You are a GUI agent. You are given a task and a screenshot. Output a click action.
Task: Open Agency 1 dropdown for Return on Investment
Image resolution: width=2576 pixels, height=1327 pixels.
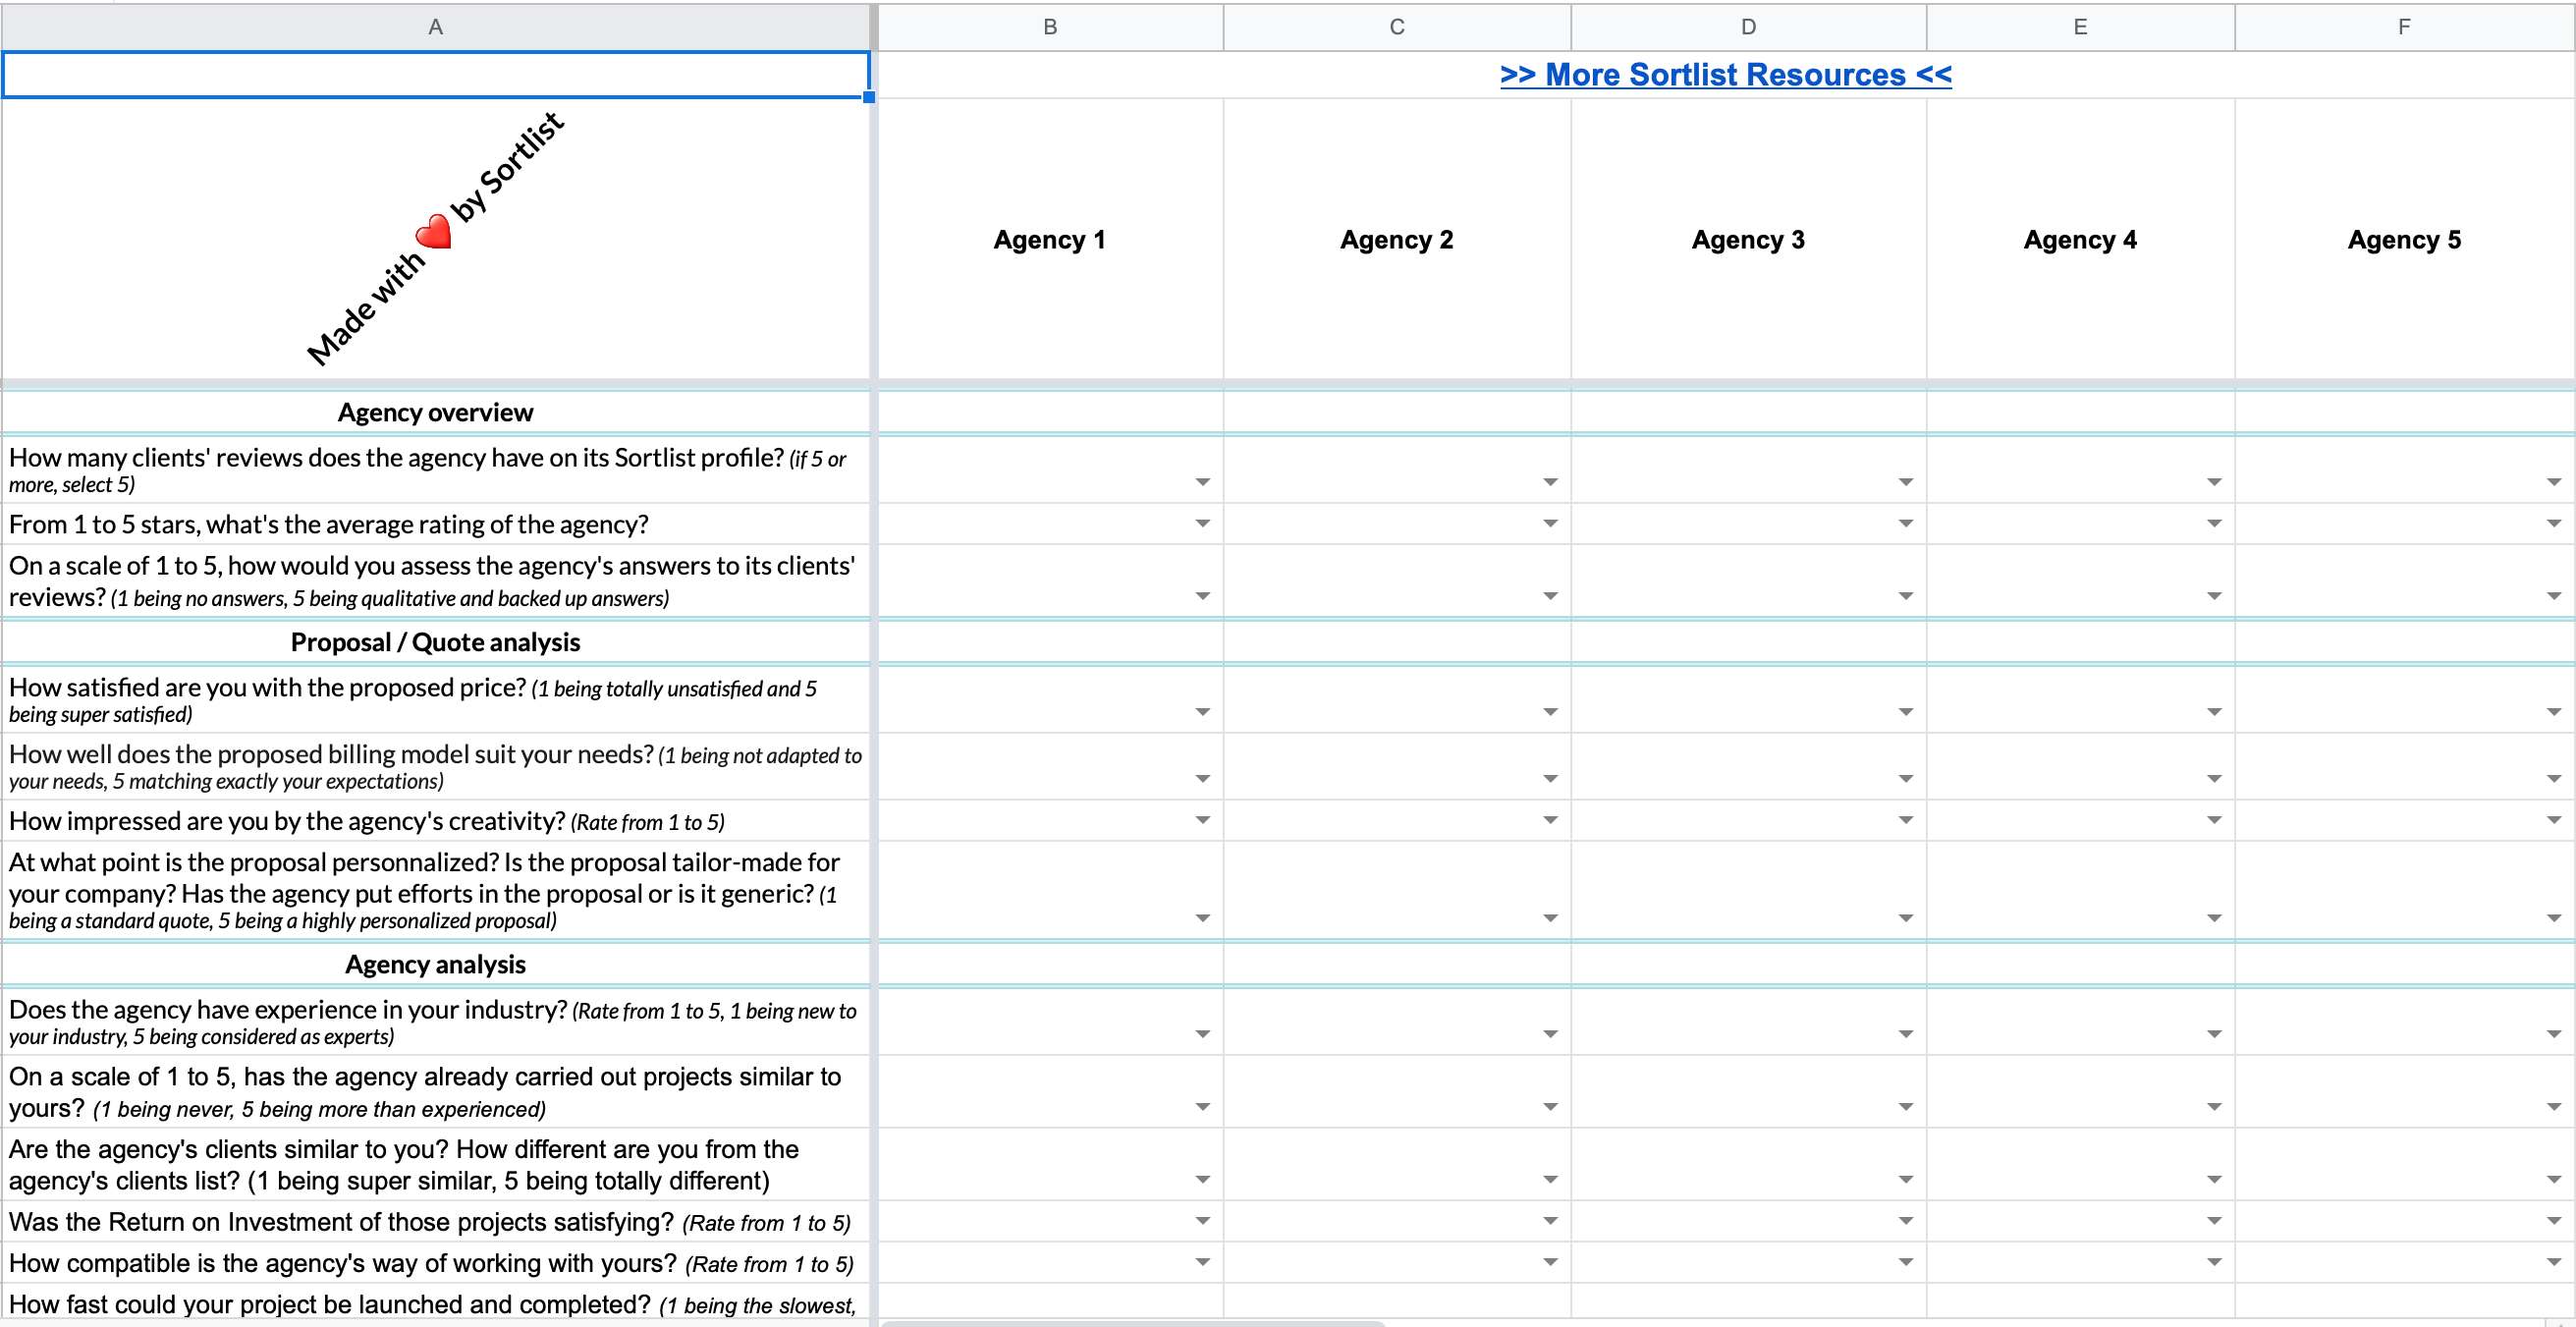pyautogui.click(x=1203, y=1221)
